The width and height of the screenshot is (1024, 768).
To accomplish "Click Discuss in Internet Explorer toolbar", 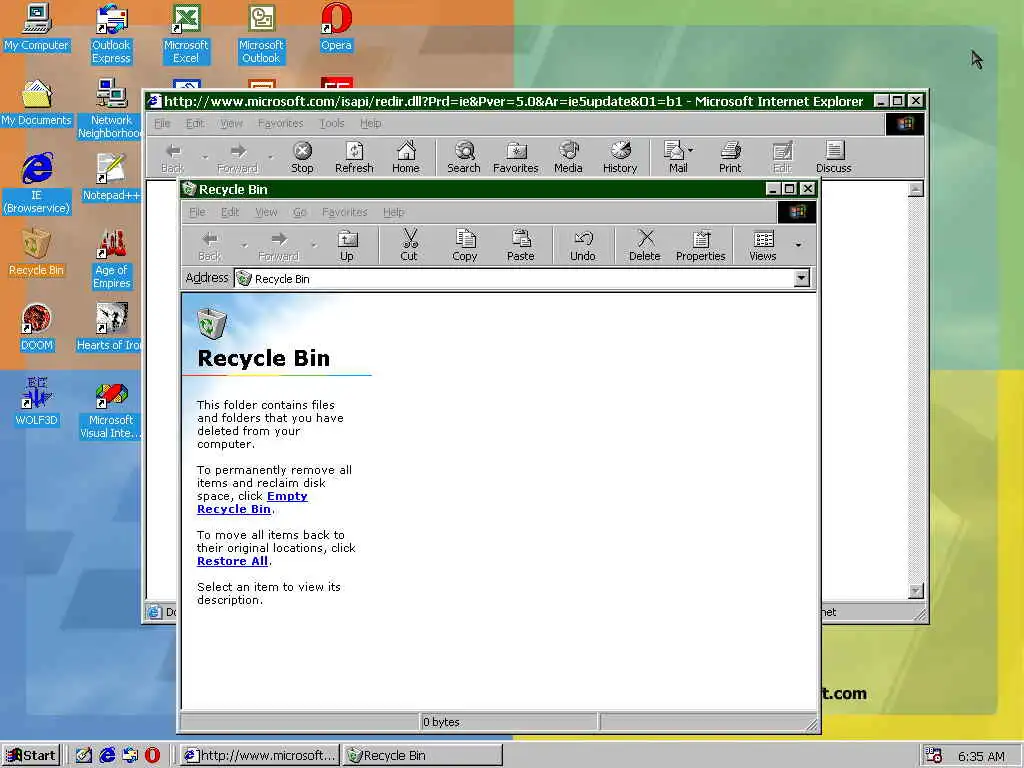I will (834, 157).
